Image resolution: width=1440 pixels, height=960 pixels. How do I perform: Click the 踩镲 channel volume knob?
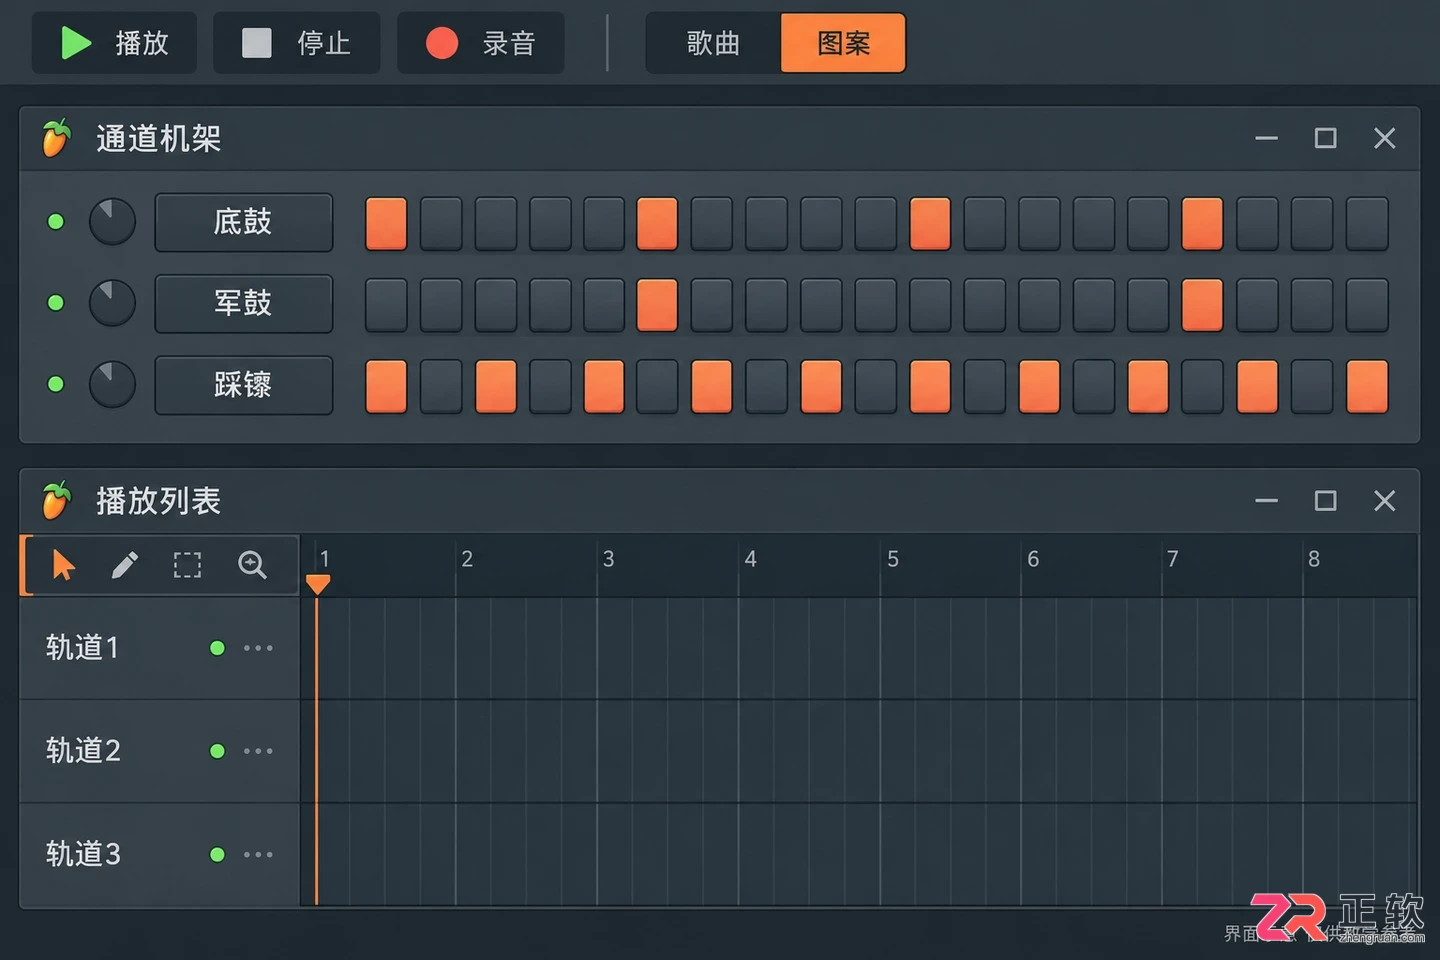pyautogui.click(x=112, y=384)
